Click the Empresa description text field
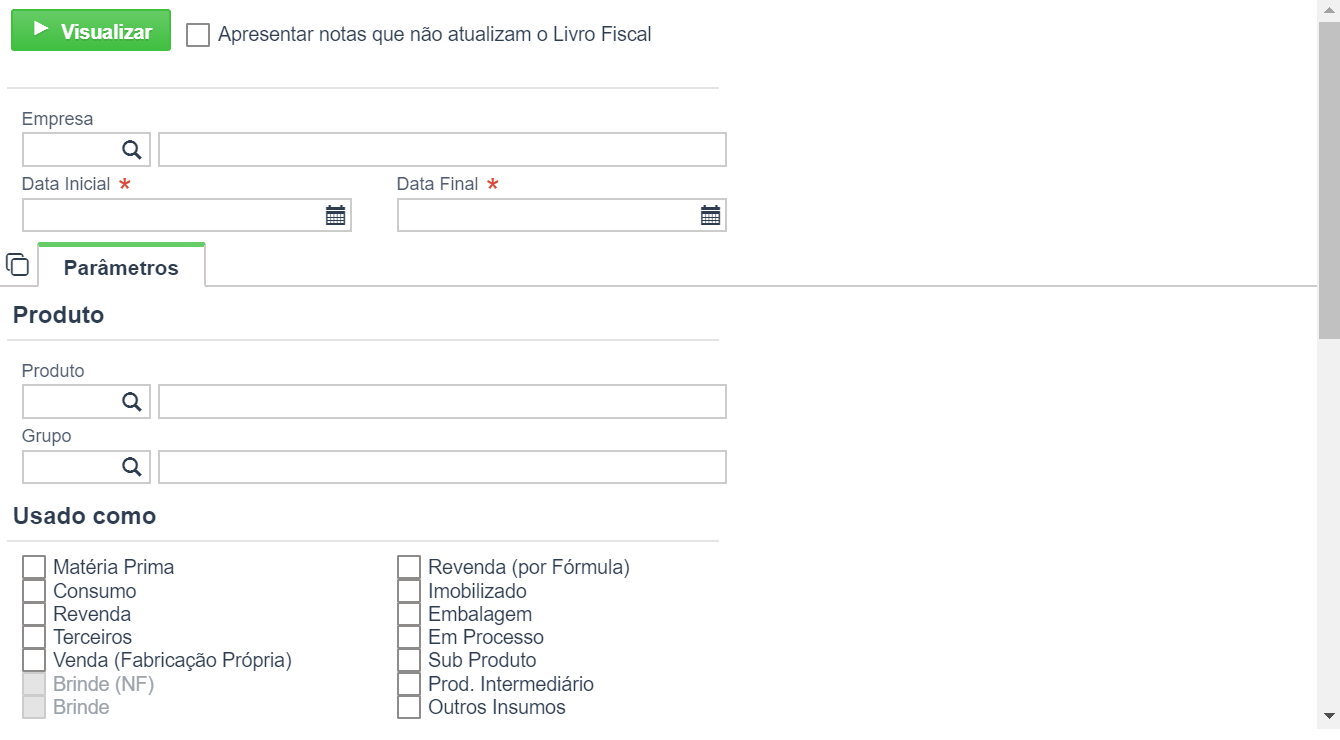Image resolution: width=1340 pixels, height=740 pixels. [442, 150]
